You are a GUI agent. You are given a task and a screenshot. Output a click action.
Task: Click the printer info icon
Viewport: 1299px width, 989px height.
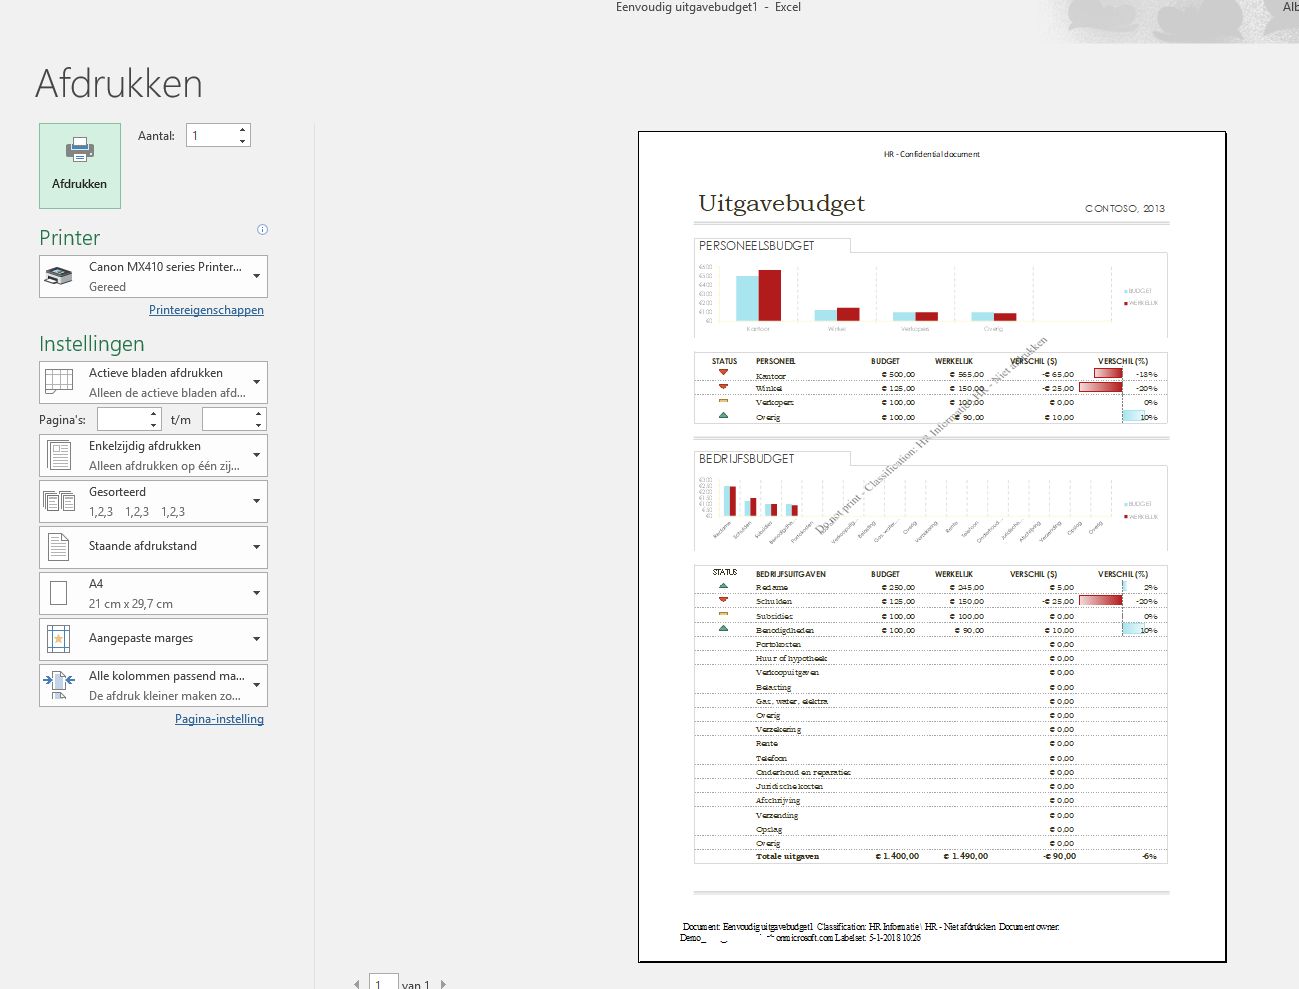[262, 230]
